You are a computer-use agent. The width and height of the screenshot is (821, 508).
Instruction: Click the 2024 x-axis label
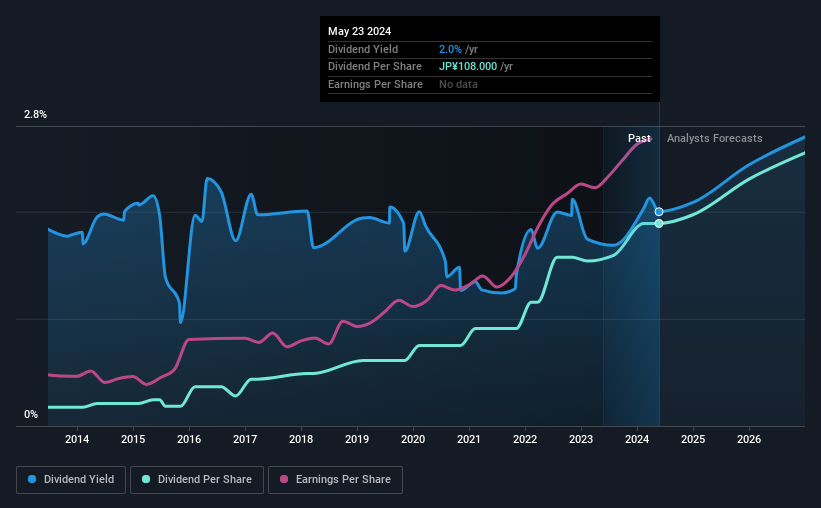637,439
